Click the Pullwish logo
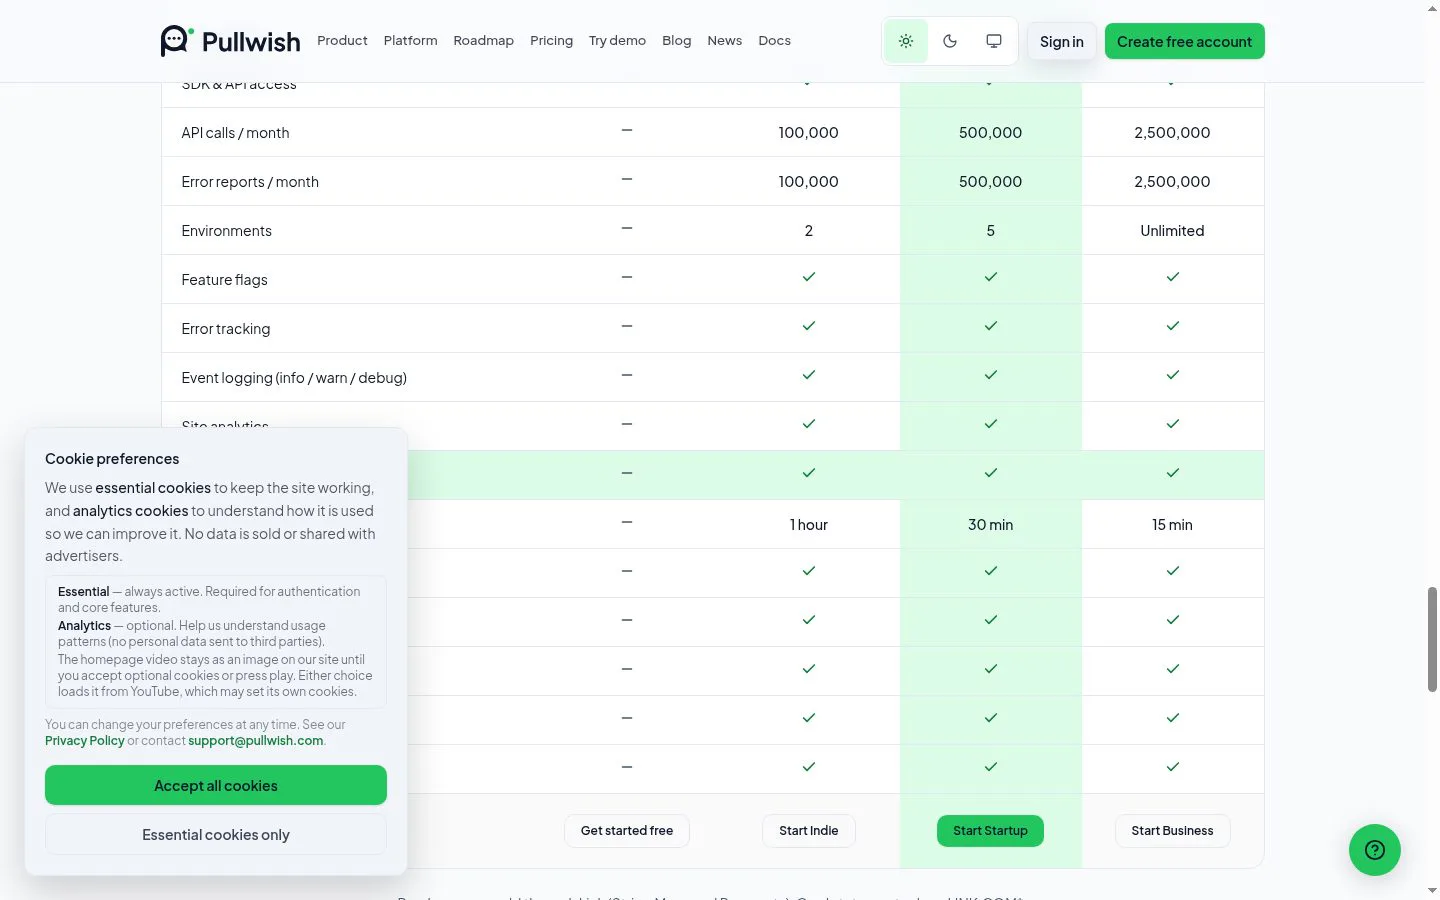Viewport: 1440px width, 900px height. click(x=230, y=41)
